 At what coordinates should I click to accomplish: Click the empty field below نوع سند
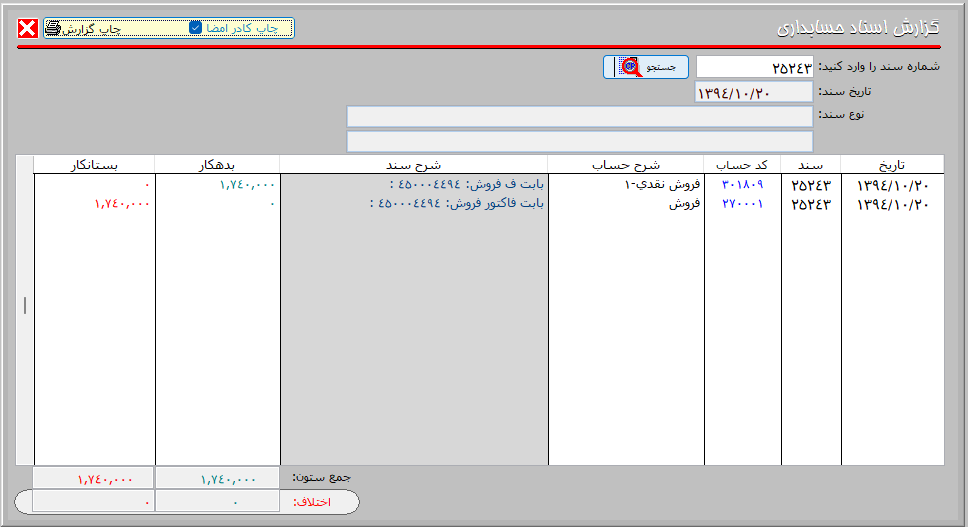pos(579,141)
